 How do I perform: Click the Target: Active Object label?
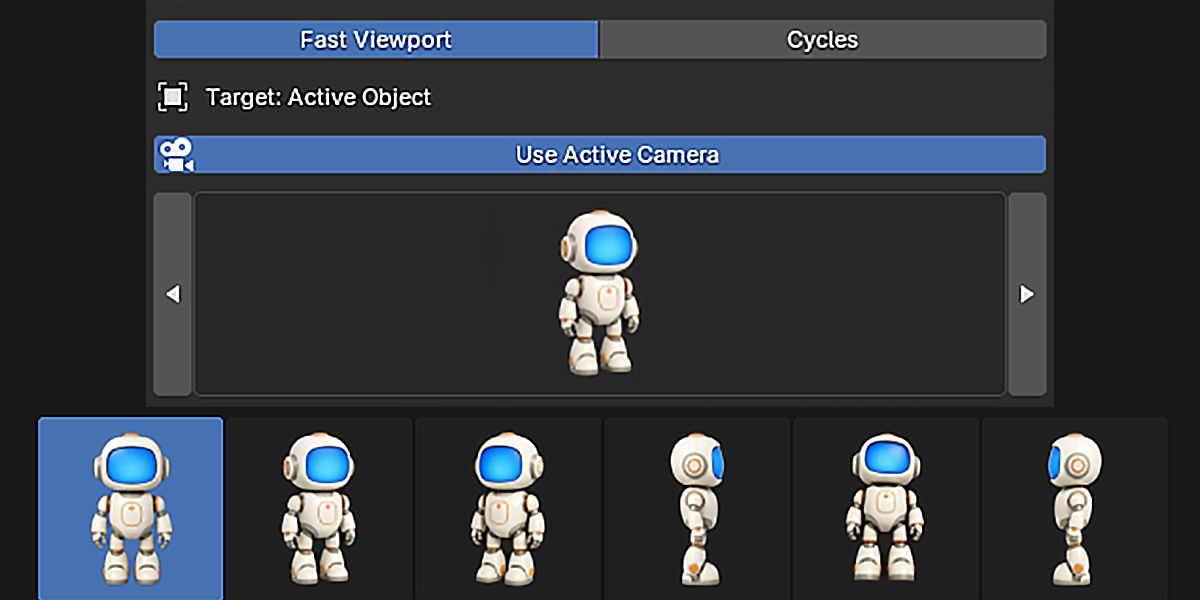318,97
